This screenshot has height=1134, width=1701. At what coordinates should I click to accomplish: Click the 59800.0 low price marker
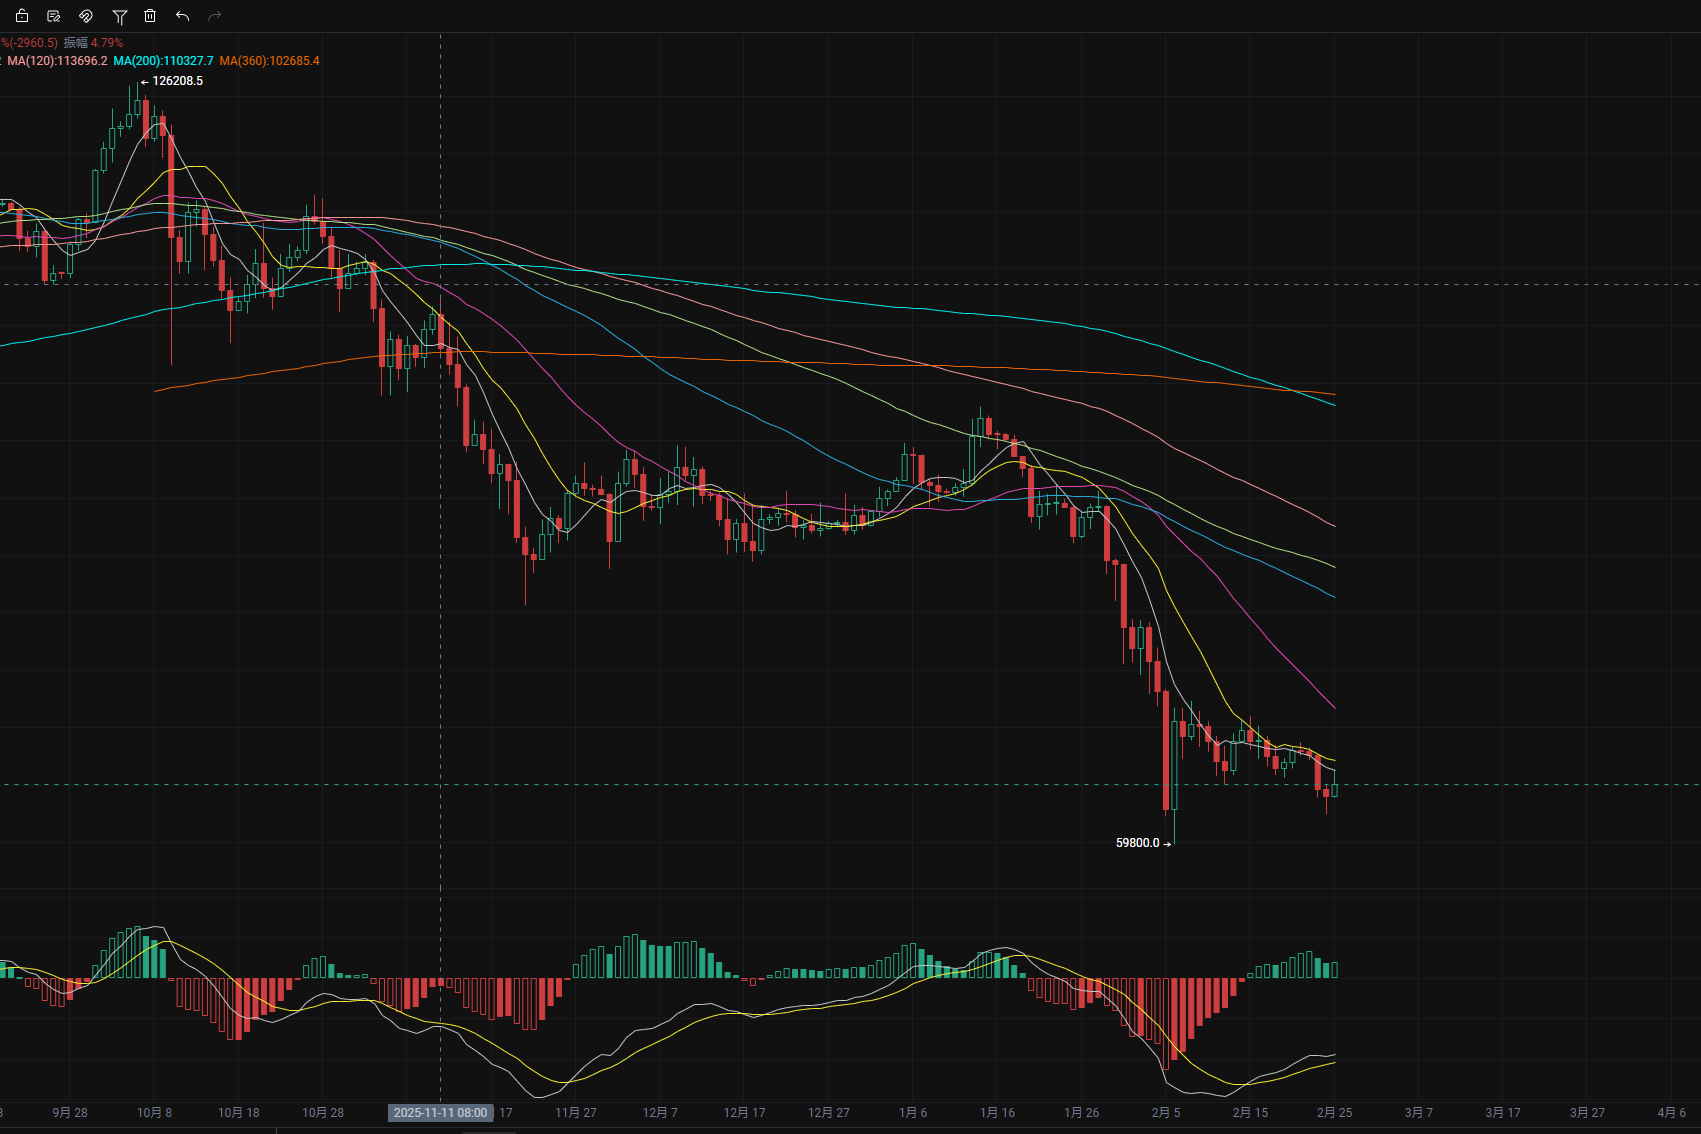1138,843
